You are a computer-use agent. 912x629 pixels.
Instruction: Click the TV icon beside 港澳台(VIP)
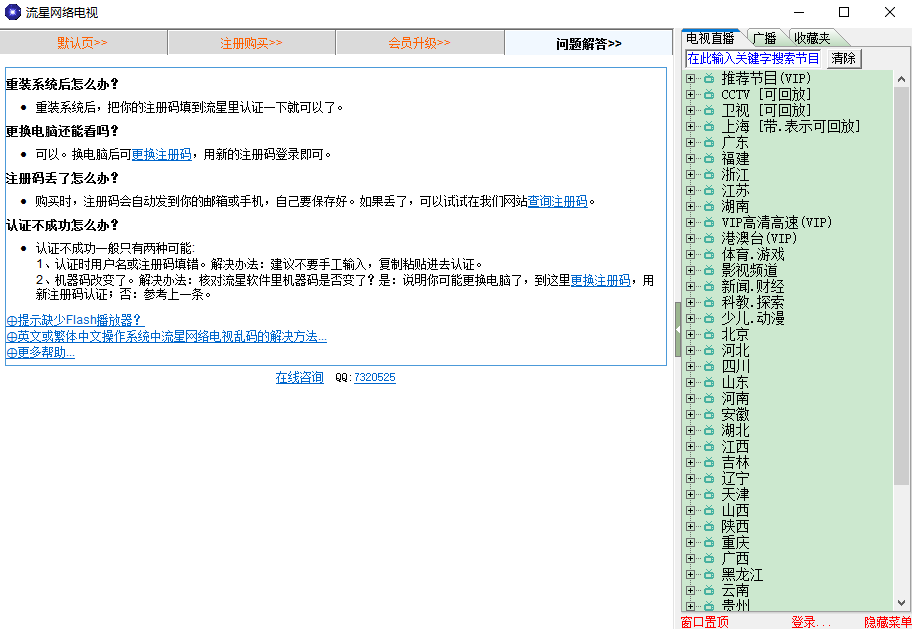(709, 238)
